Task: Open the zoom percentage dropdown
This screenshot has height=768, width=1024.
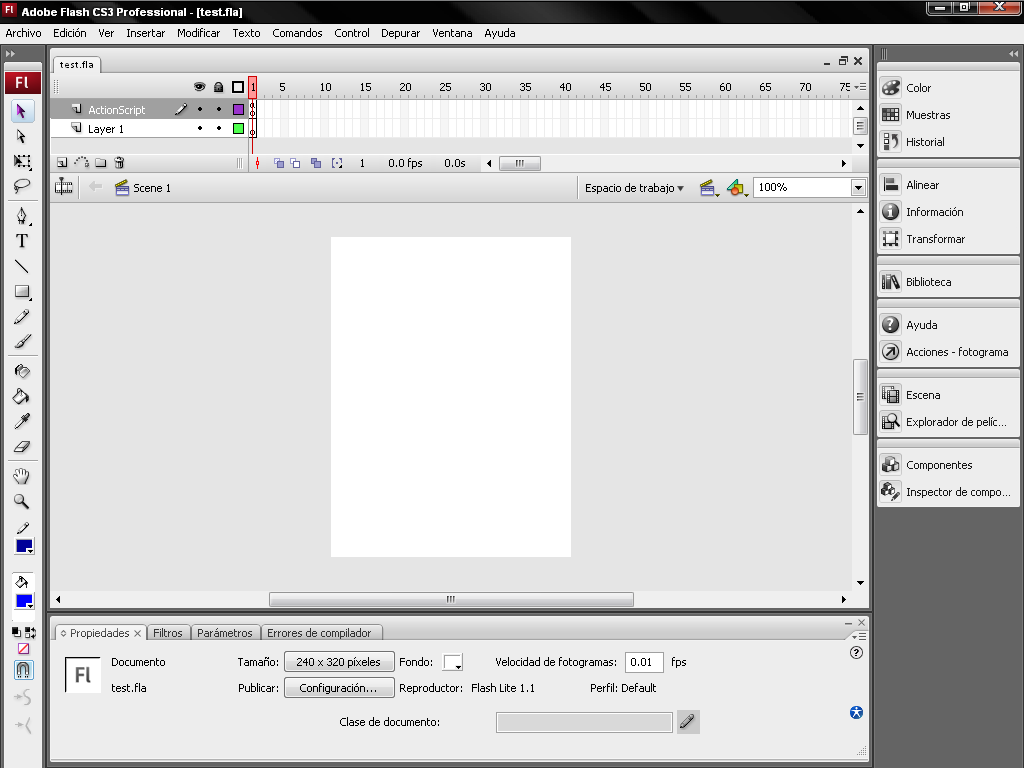Action: click(858, 188)
